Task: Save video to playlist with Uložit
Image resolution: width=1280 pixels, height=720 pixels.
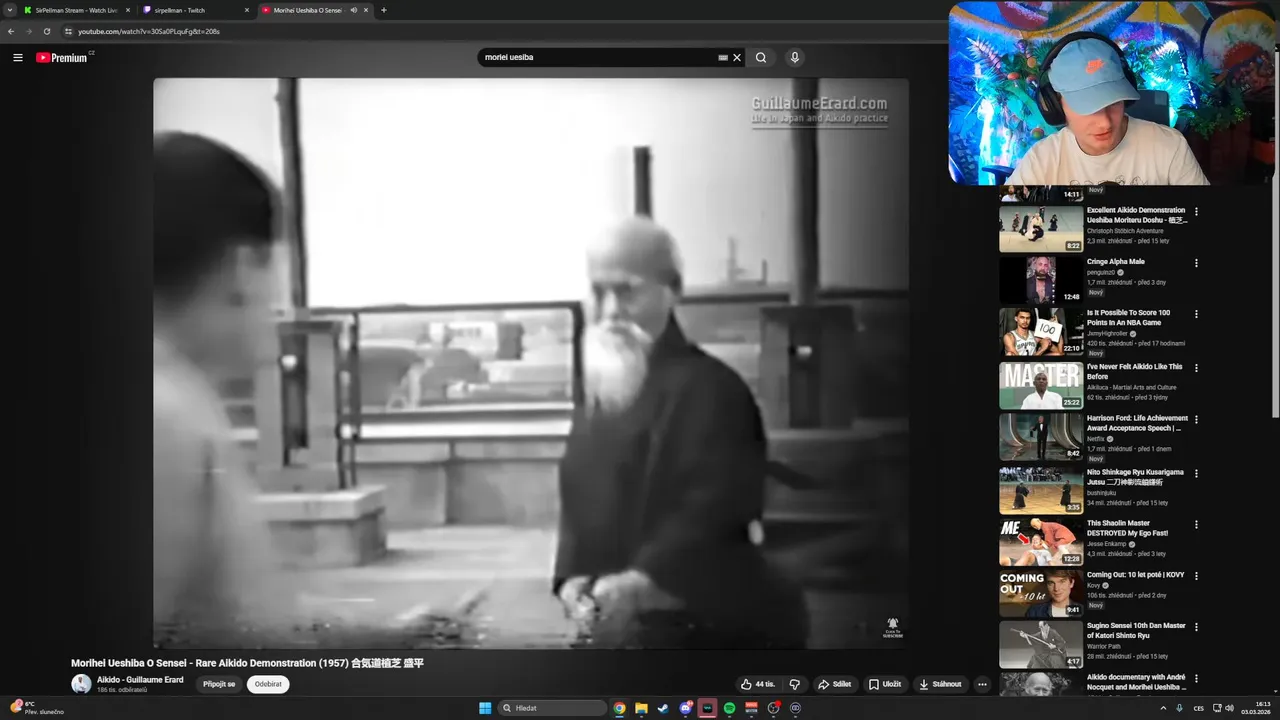Action: coord(885,684)
